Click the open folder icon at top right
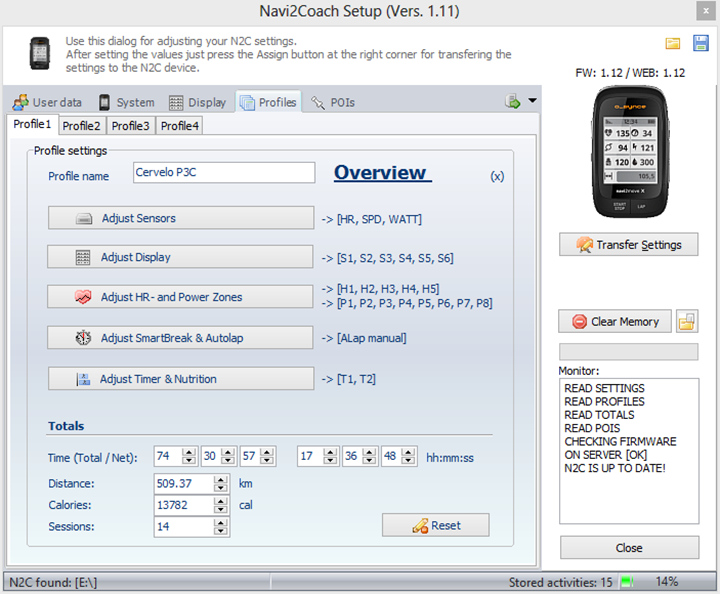720x594 pixels. coord(673,43)
